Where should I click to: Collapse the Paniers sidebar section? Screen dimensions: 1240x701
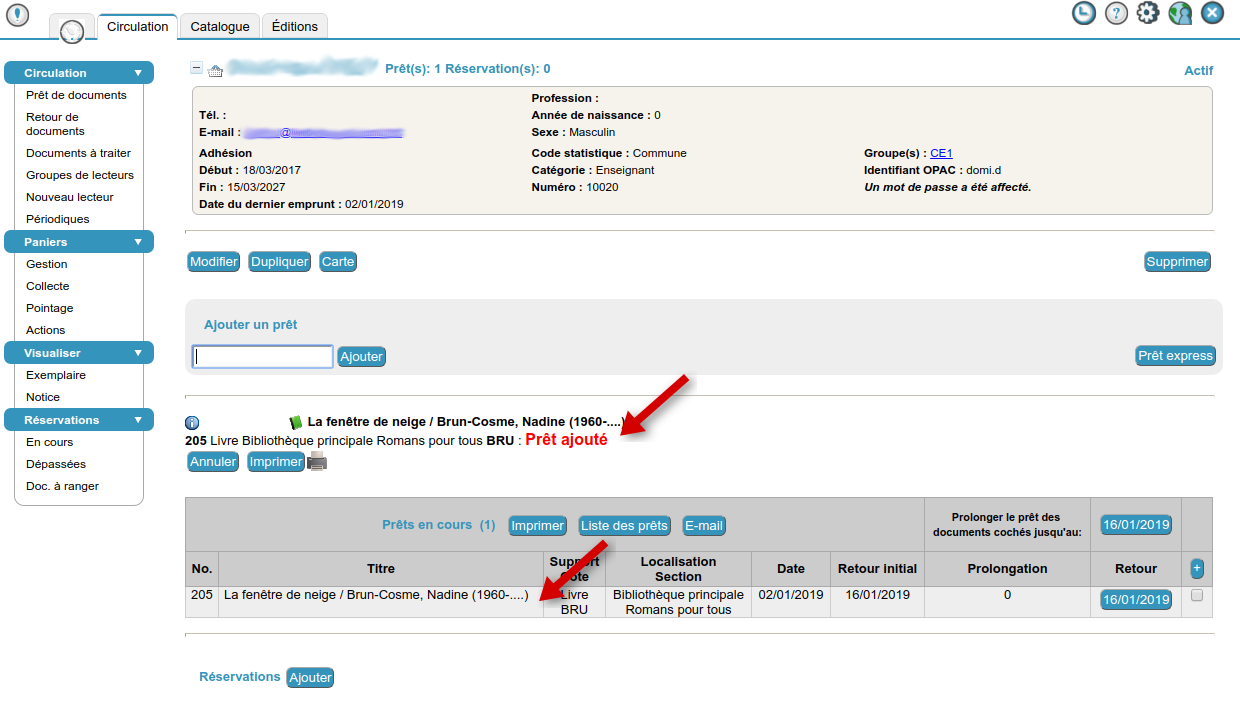point(138,242)
